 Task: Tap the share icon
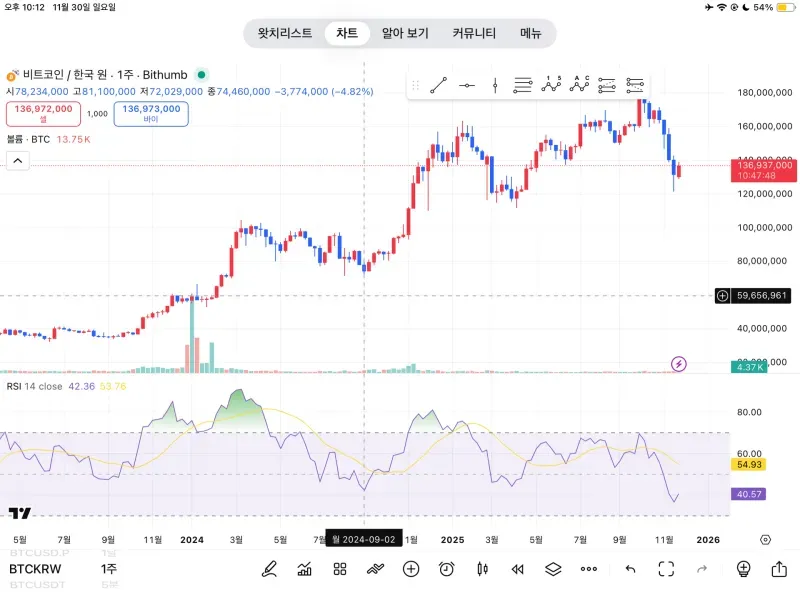coord(779,569)
